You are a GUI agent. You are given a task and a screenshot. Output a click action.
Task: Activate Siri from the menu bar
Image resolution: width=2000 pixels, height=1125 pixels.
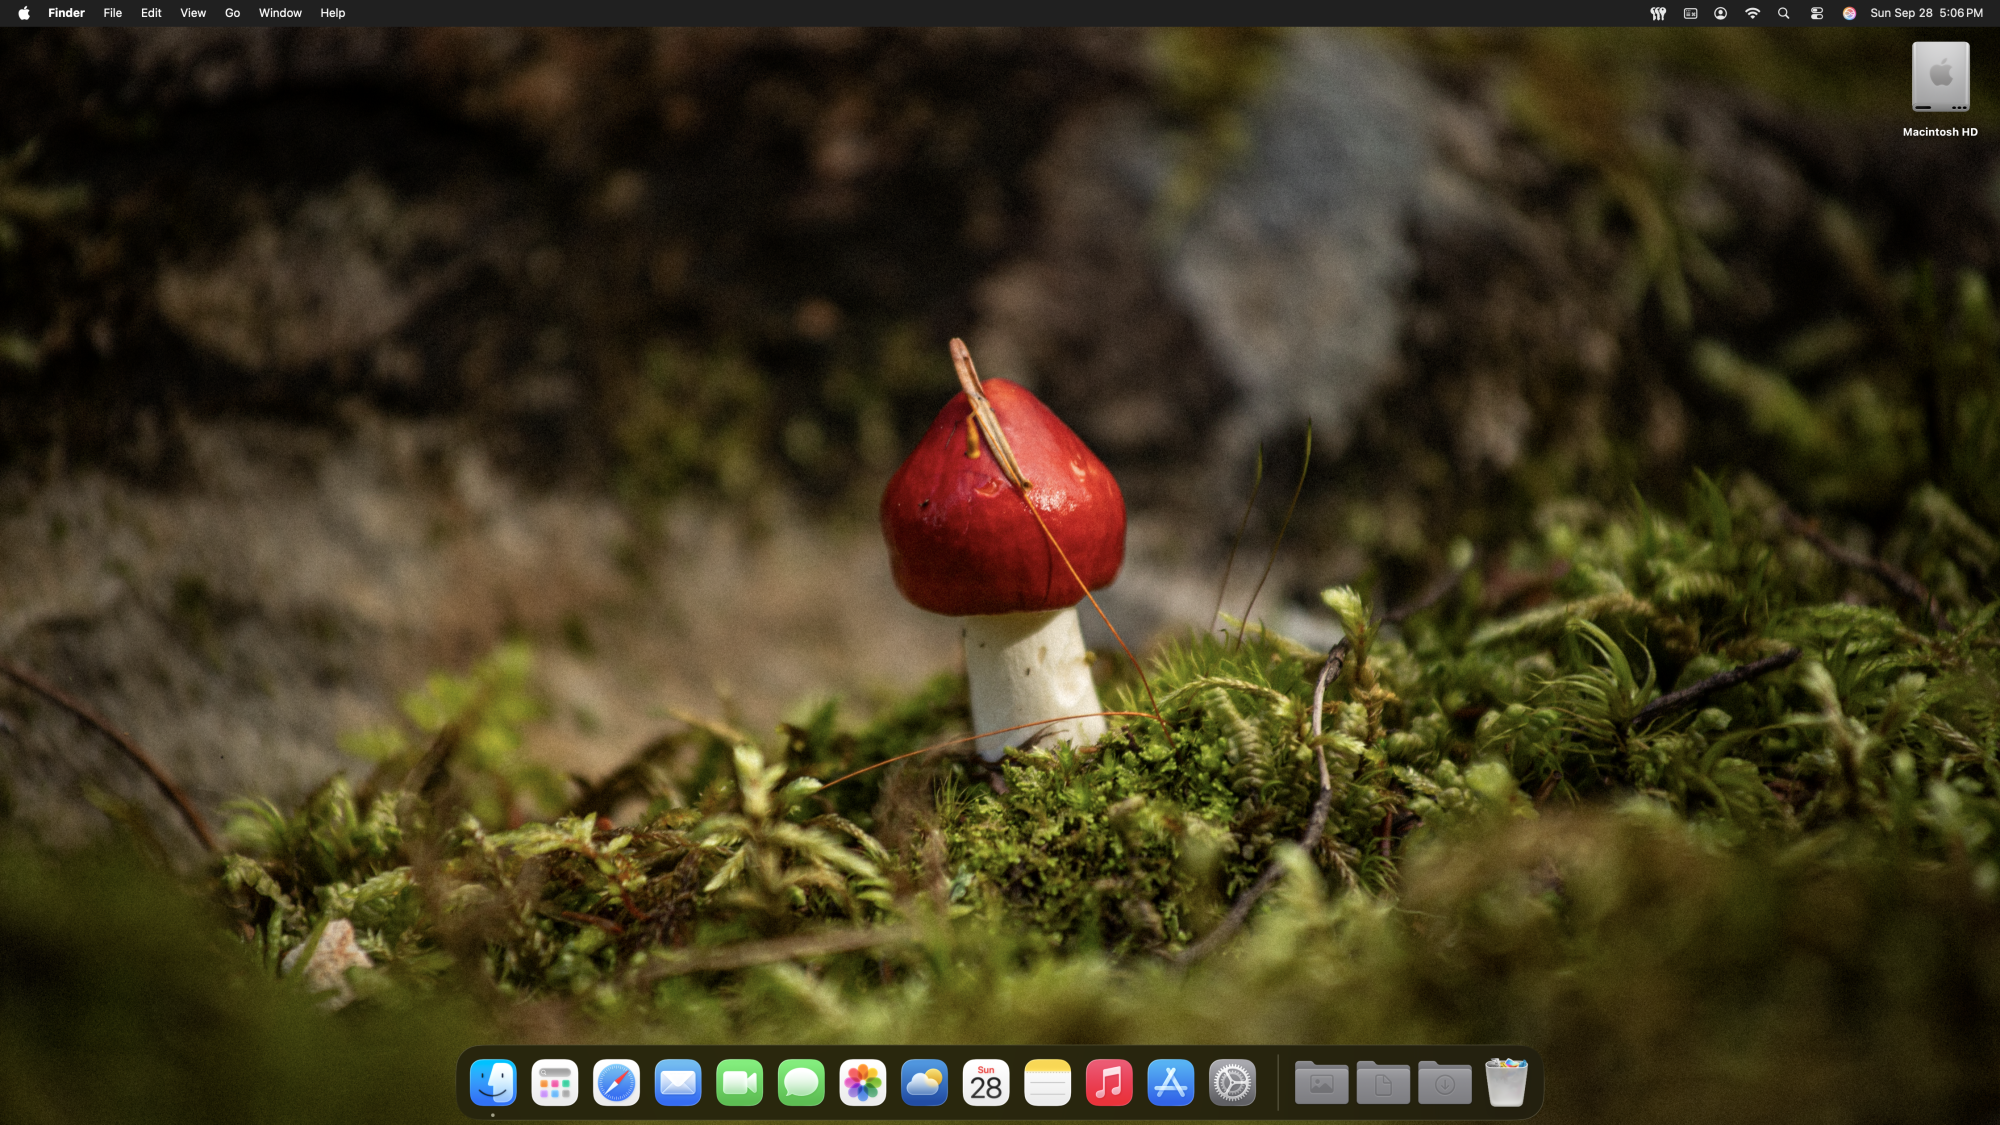[1849, 13]
